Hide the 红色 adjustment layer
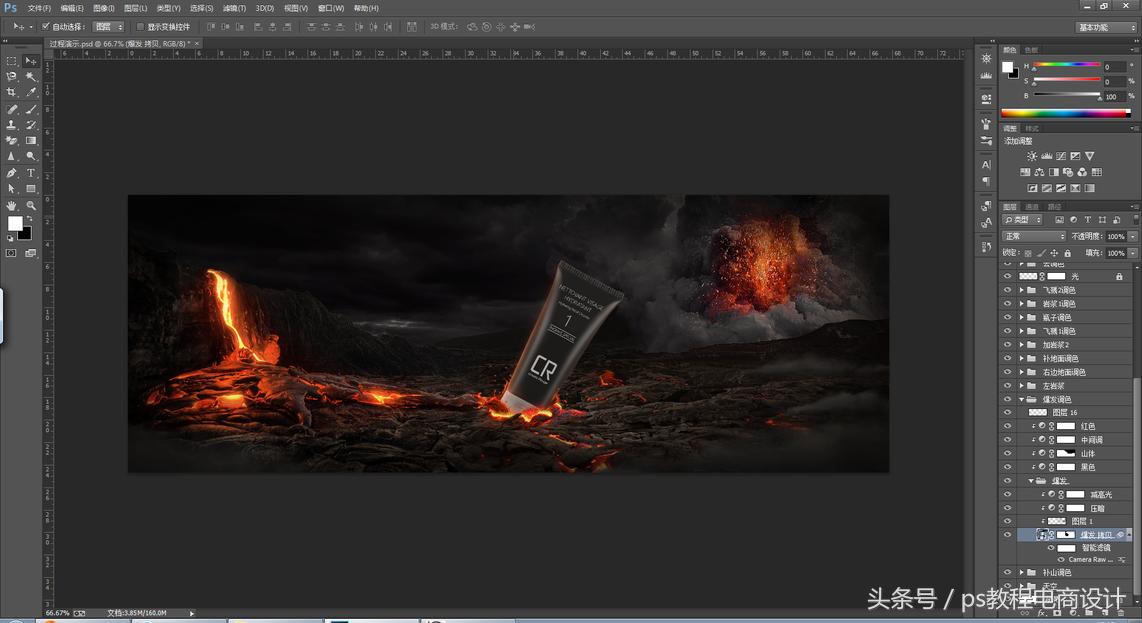 tap(1007, 426)
